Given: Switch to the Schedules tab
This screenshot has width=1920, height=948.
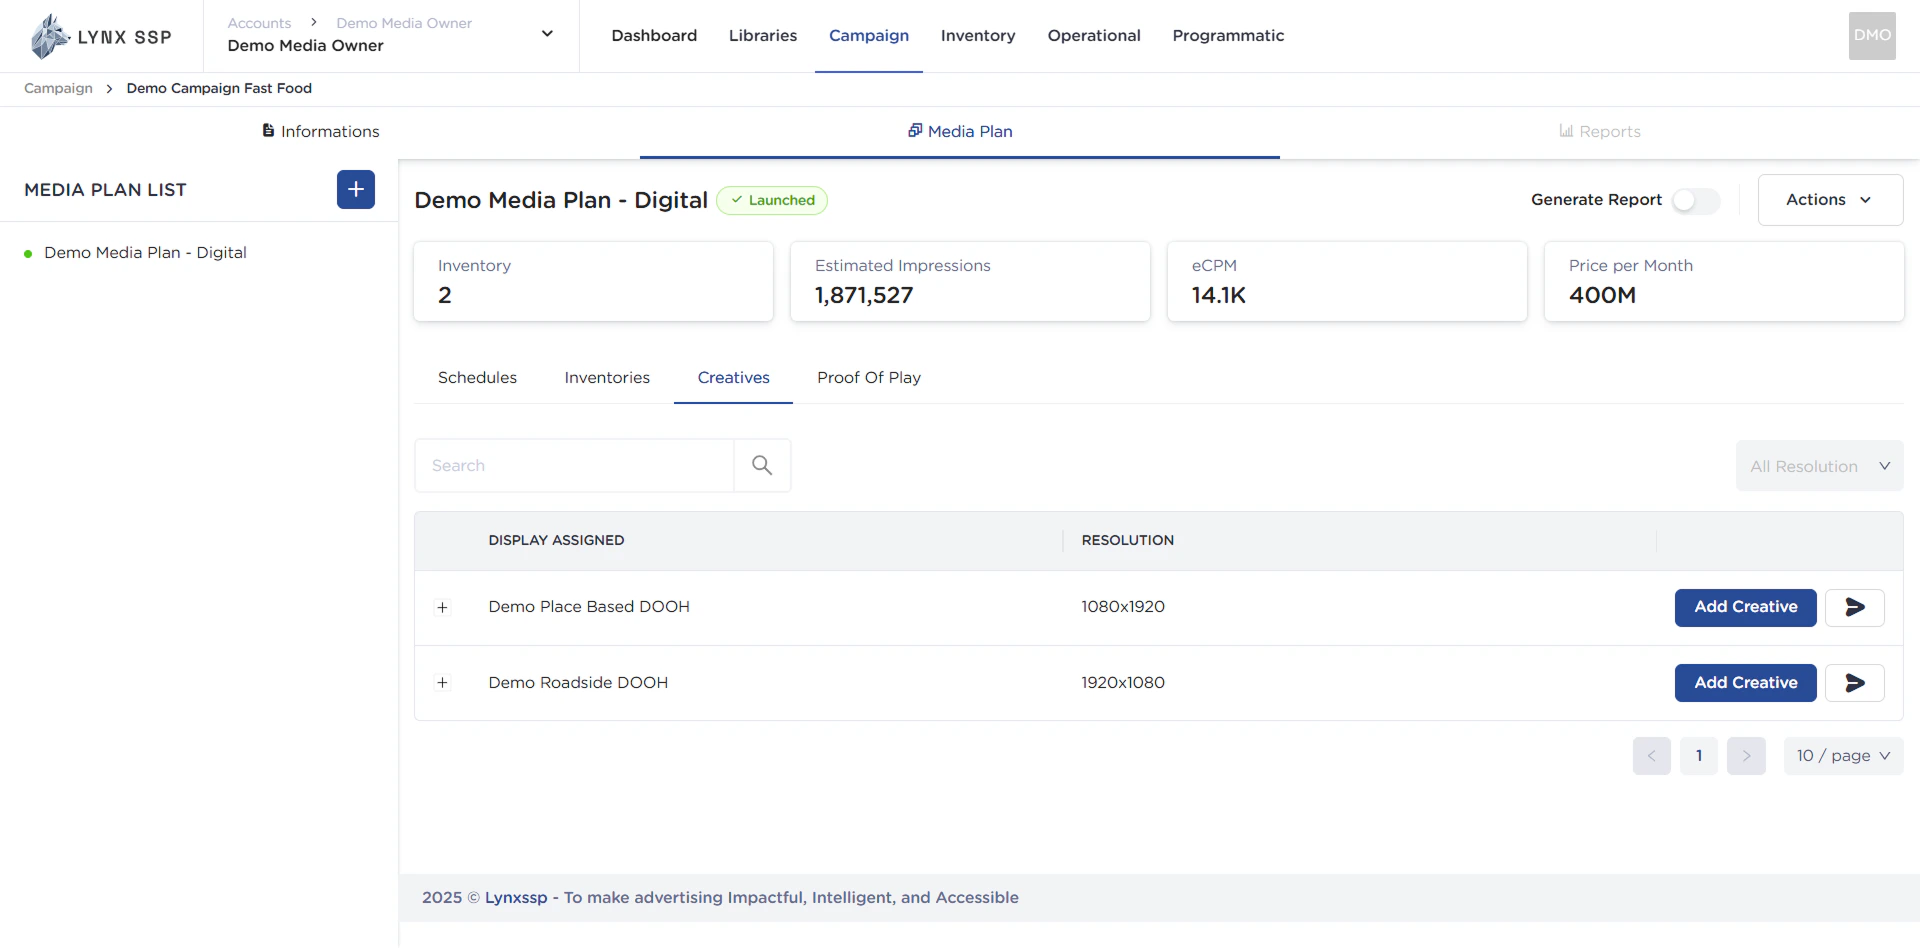Looking at the screenshot, I should (477, 378).
